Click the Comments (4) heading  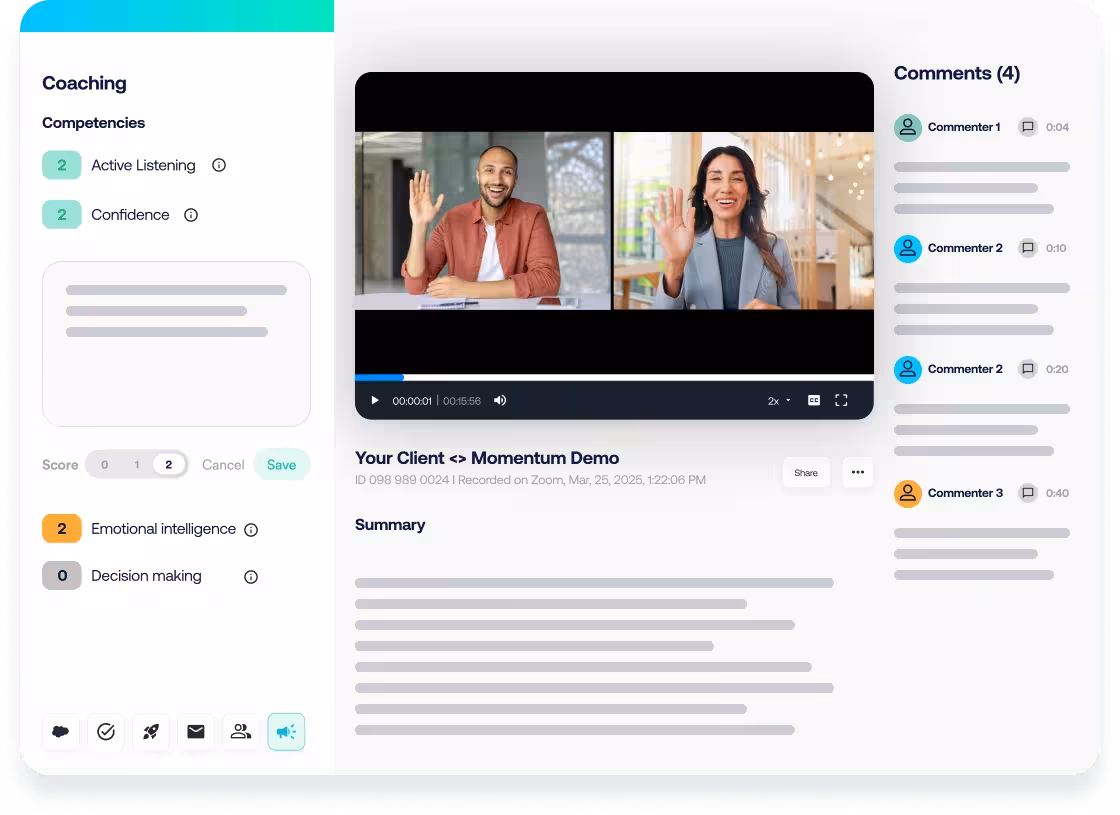pos(956,74)
